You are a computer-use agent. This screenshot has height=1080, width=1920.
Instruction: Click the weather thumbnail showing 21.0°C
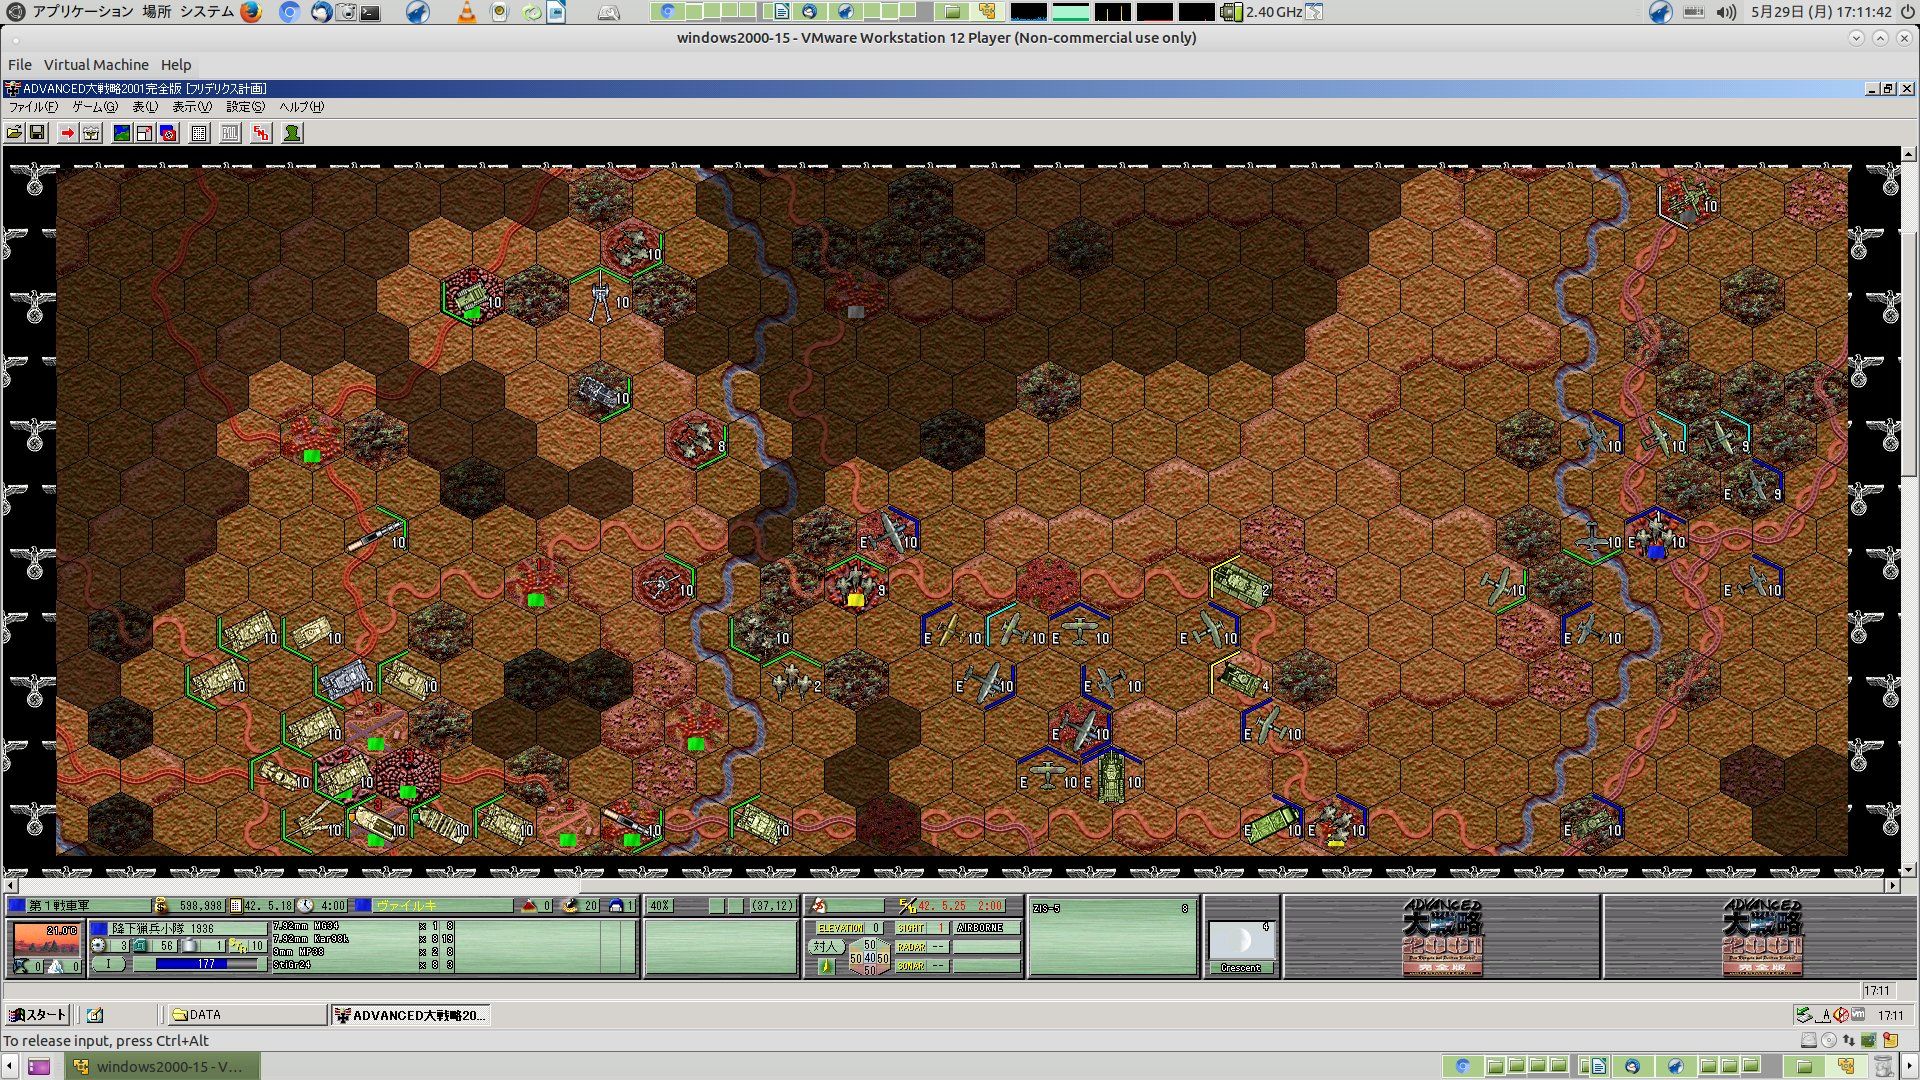pos(46,939)
